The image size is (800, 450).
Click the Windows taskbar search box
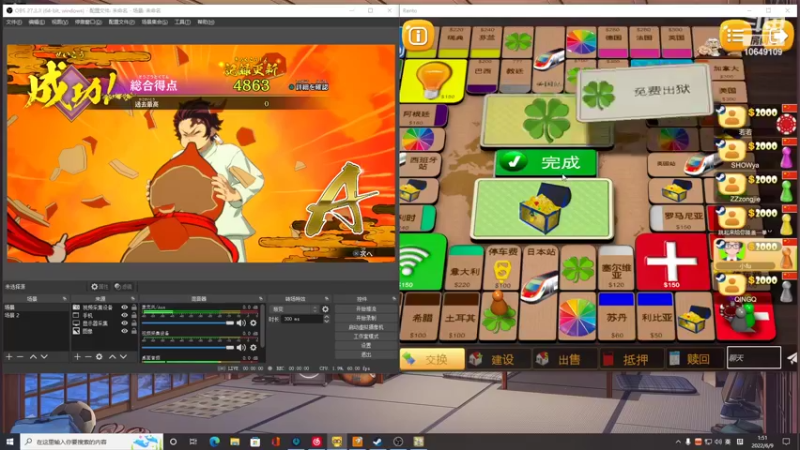(x=92, y=441)
